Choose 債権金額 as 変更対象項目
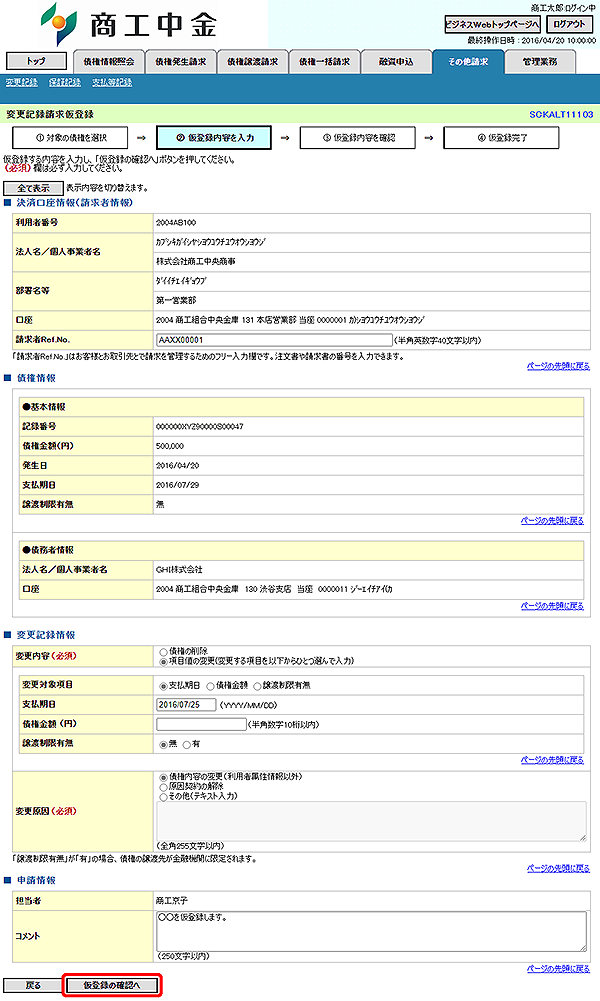 point(210,686)
